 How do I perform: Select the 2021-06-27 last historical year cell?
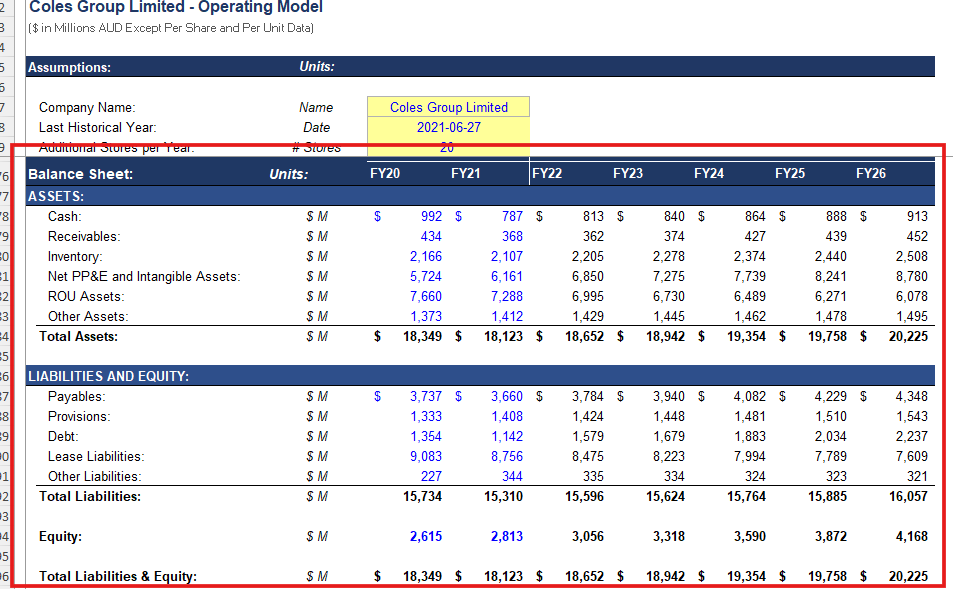click(x=449, y=128)
